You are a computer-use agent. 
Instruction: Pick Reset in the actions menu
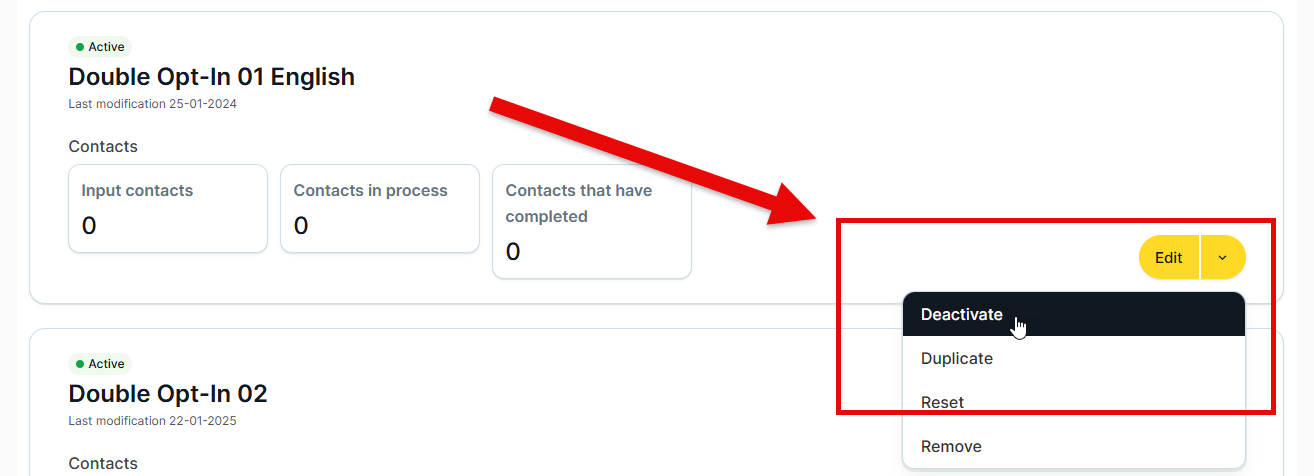tap(942, 402)
